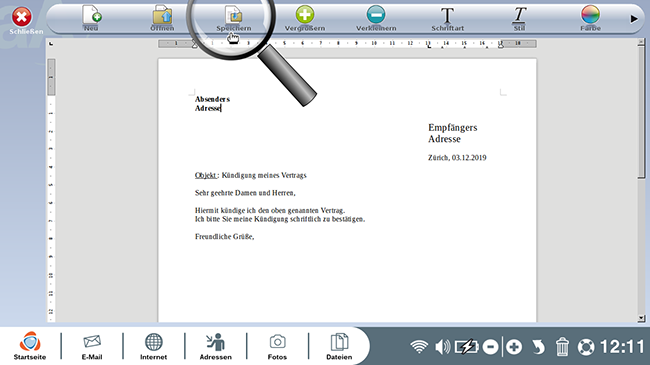Open the Wi-Fi network status icon
The height and width of the screenshot is (365, 650).
[419, 346]
